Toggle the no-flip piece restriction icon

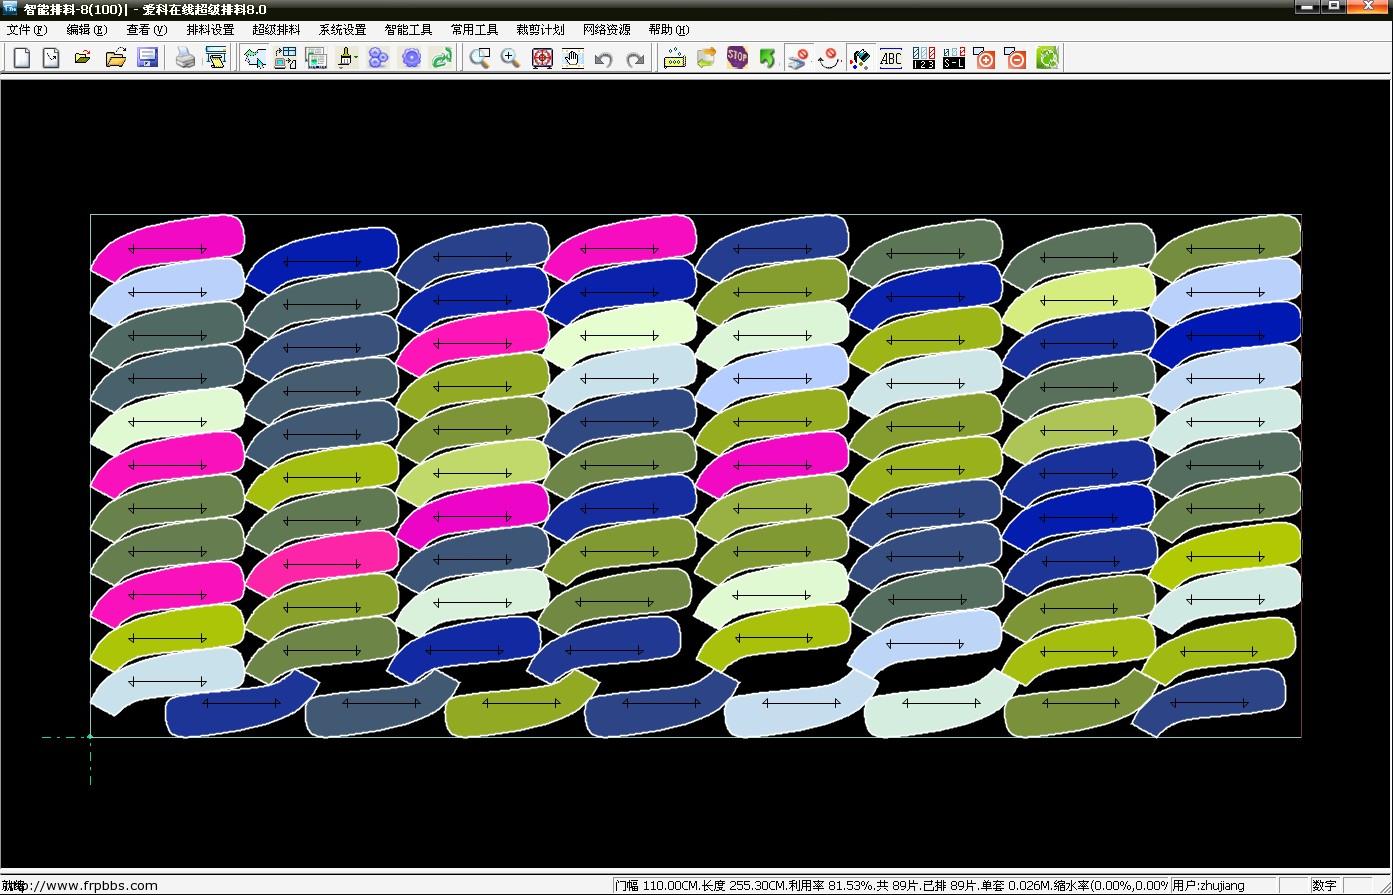pos(797,58)
